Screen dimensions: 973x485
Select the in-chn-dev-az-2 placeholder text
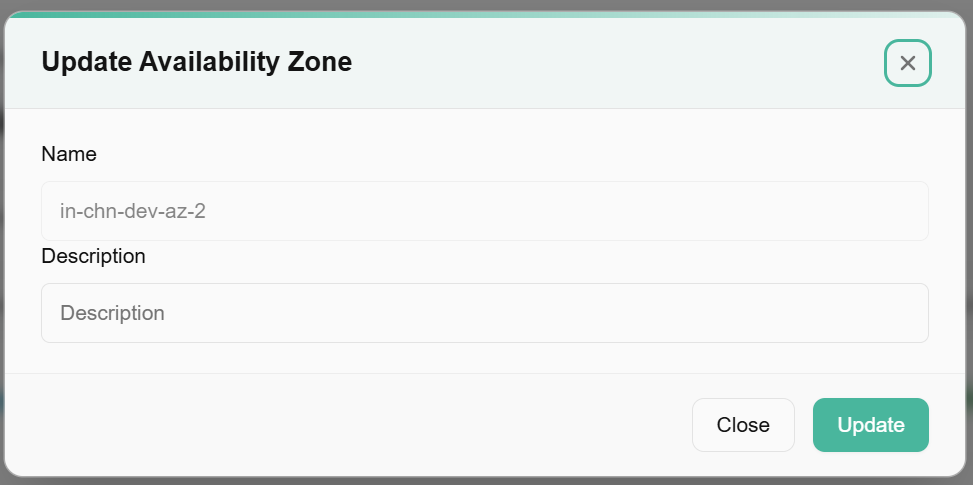[x=133, y=211]
